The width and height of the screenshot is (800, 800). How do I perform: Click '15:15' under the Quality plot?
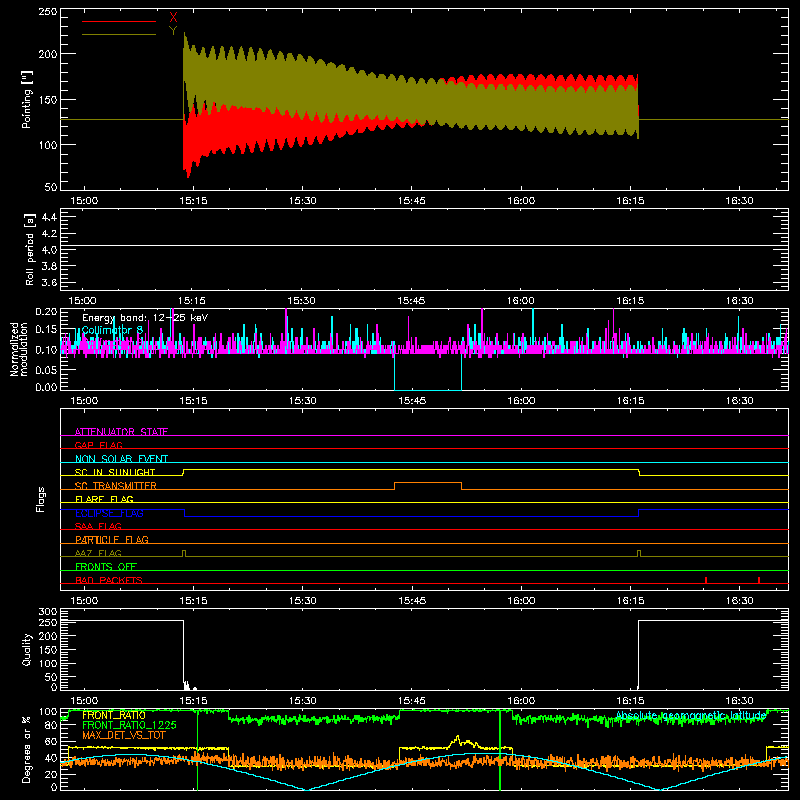coord(193,701)
